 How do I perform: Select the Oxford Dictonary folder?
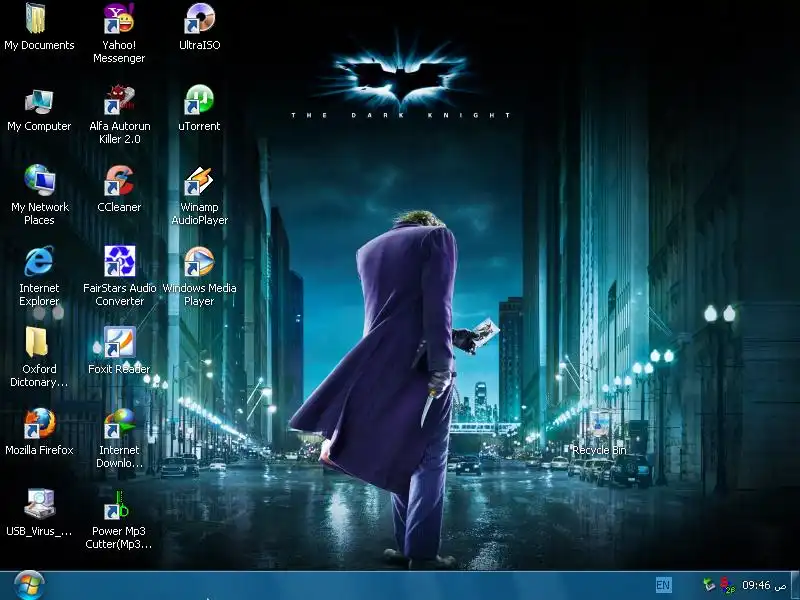click(37, 341)
